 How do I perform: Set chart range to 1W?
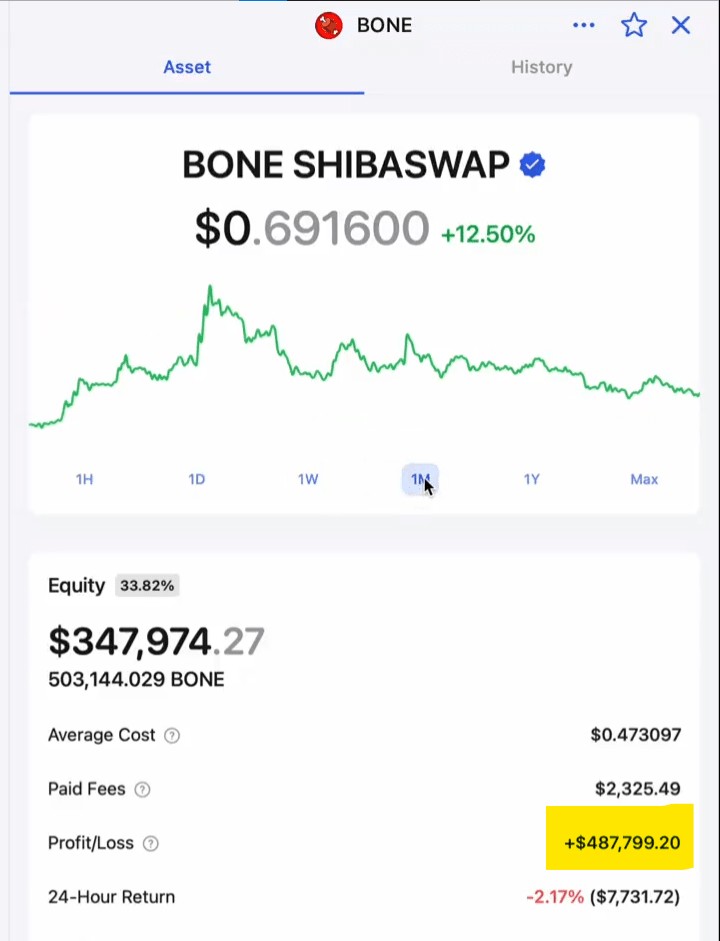[x=308, y=480]
